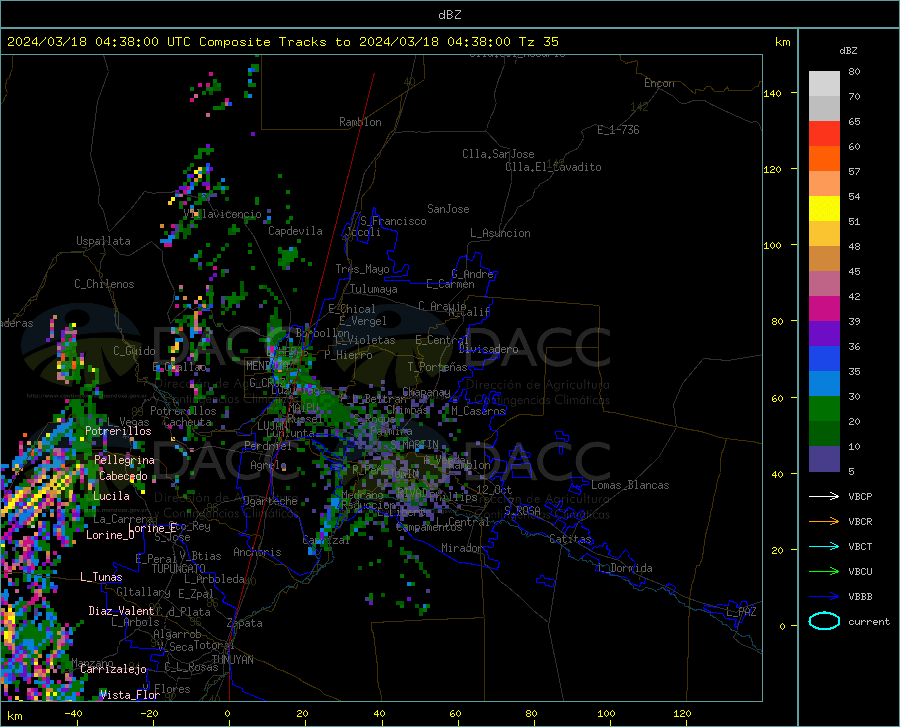900x727 pixels.
Task: Click the 'Divisadero' place label
Action: click(488, 349)
